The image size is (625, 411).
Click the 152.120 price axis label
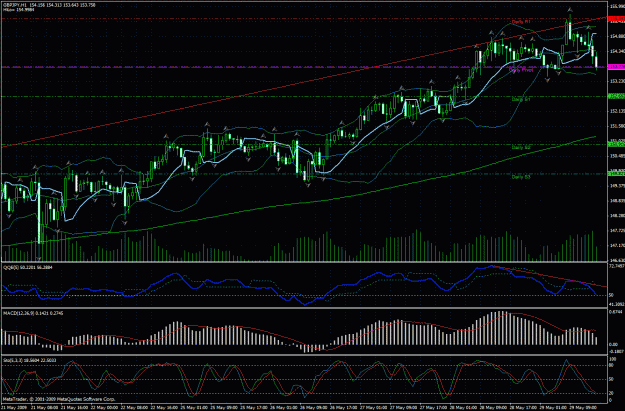[617, 111]
